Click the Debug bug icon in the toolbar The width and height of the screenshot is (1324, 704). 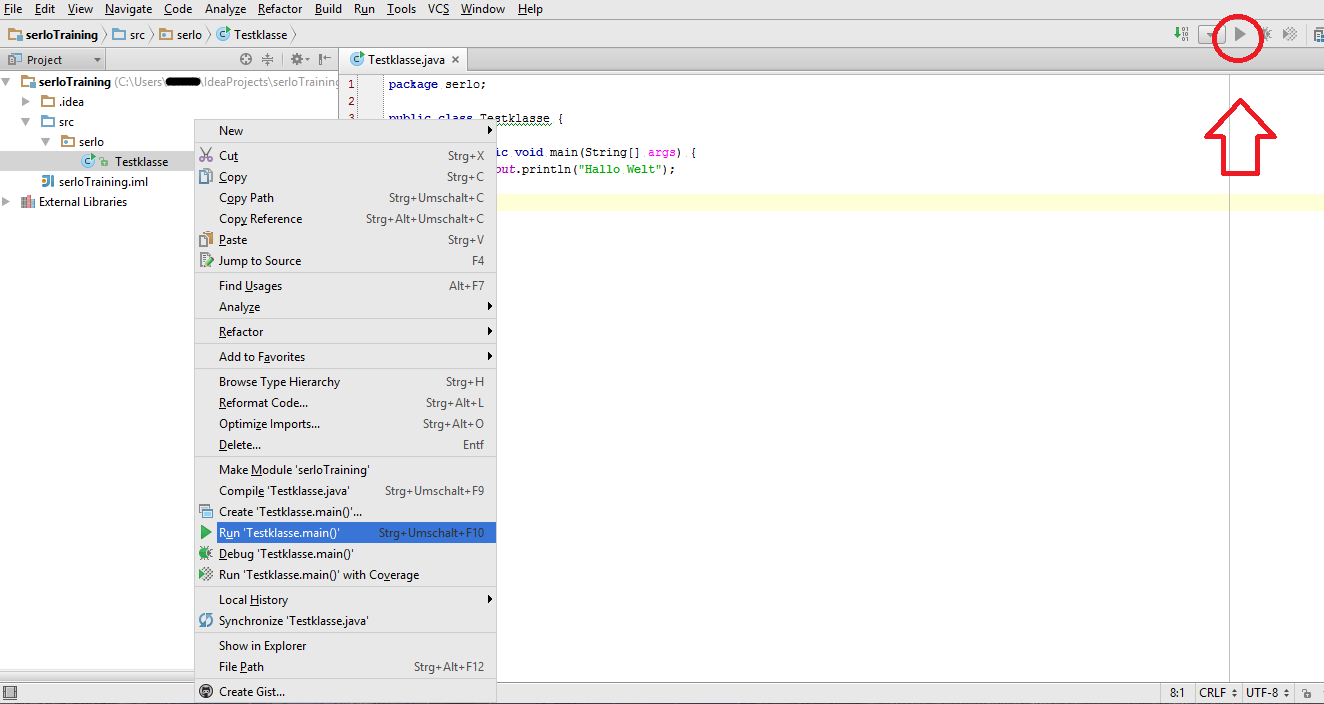(1266, 34)
